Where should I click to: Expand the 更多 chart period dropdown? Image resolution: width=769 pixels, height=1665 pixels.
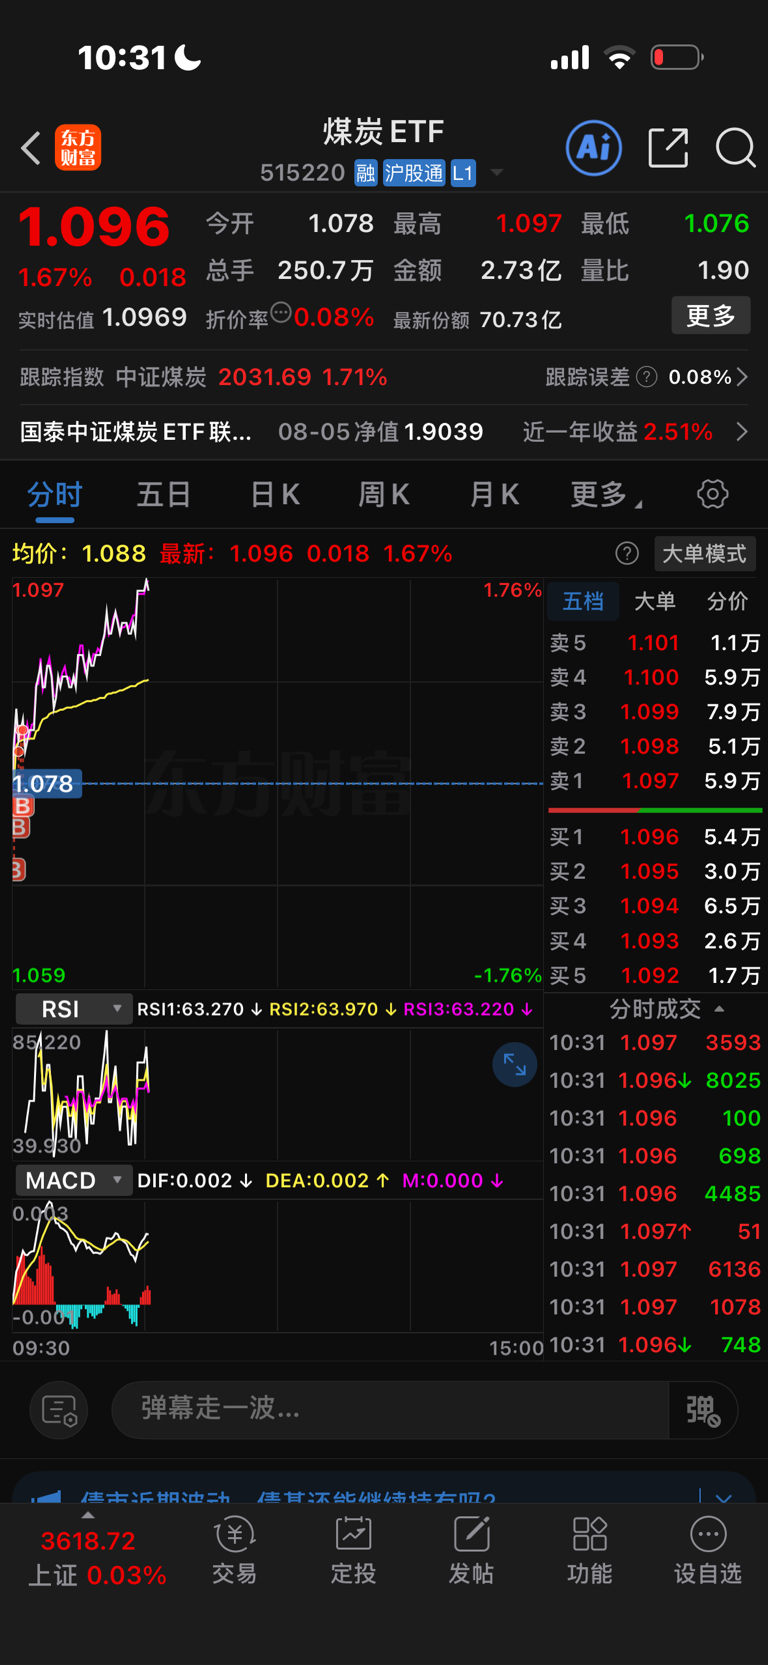pyautogui.click(x=606, y=494)
